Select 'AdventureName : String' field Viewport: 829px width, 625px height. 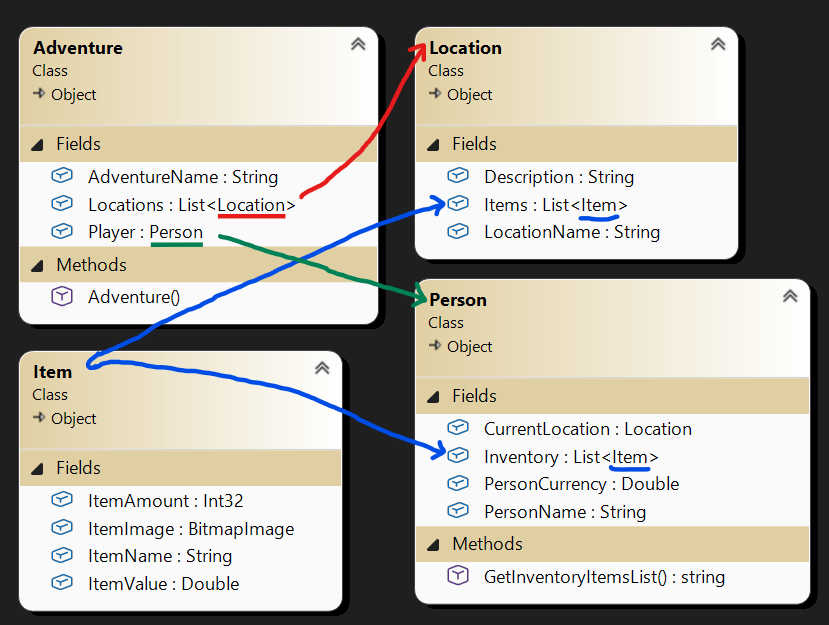point(183,177)
